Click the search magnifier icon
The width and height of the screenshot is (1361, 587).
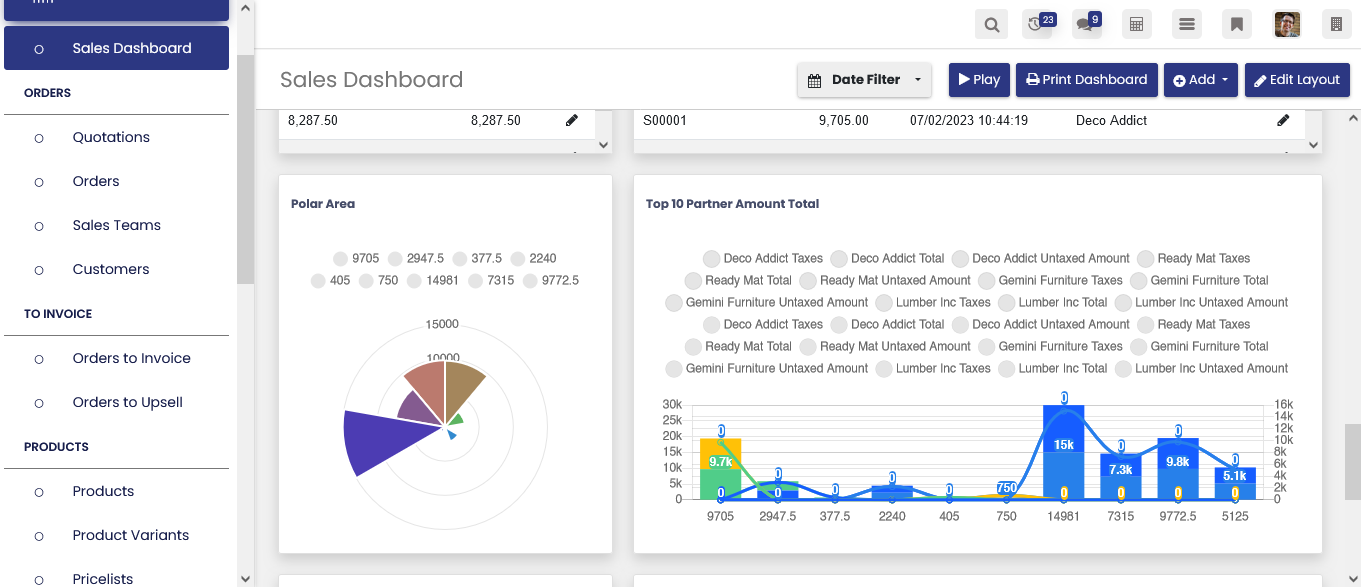991,25
